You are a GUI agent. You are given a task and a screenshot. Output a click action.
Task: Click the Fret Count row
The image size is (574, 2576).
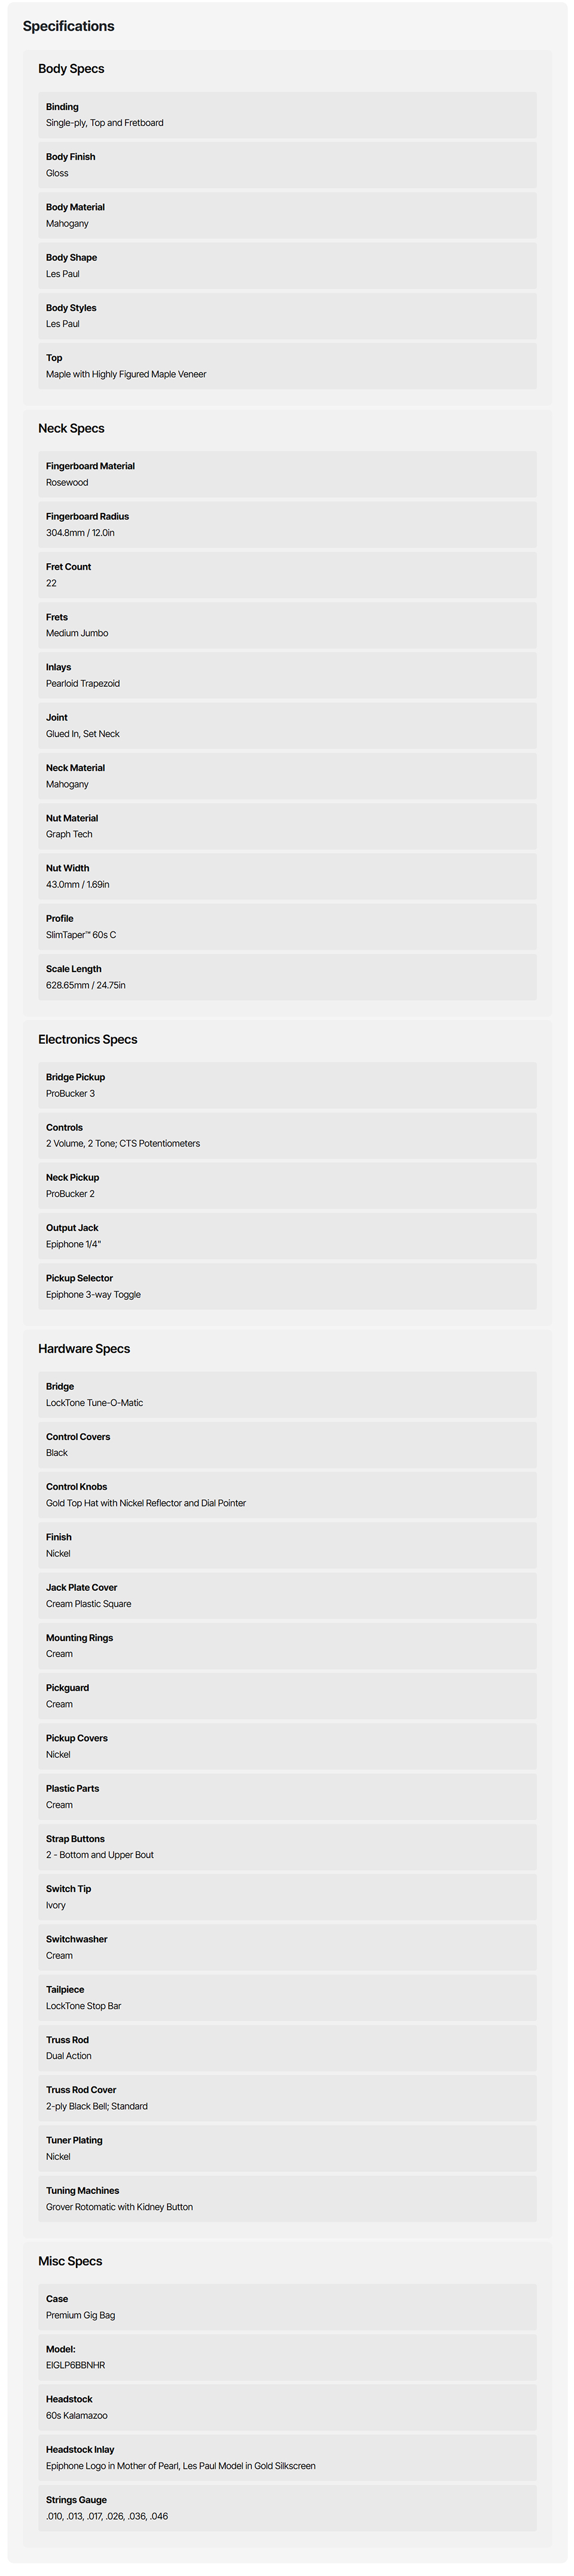(x=287, y=575)
